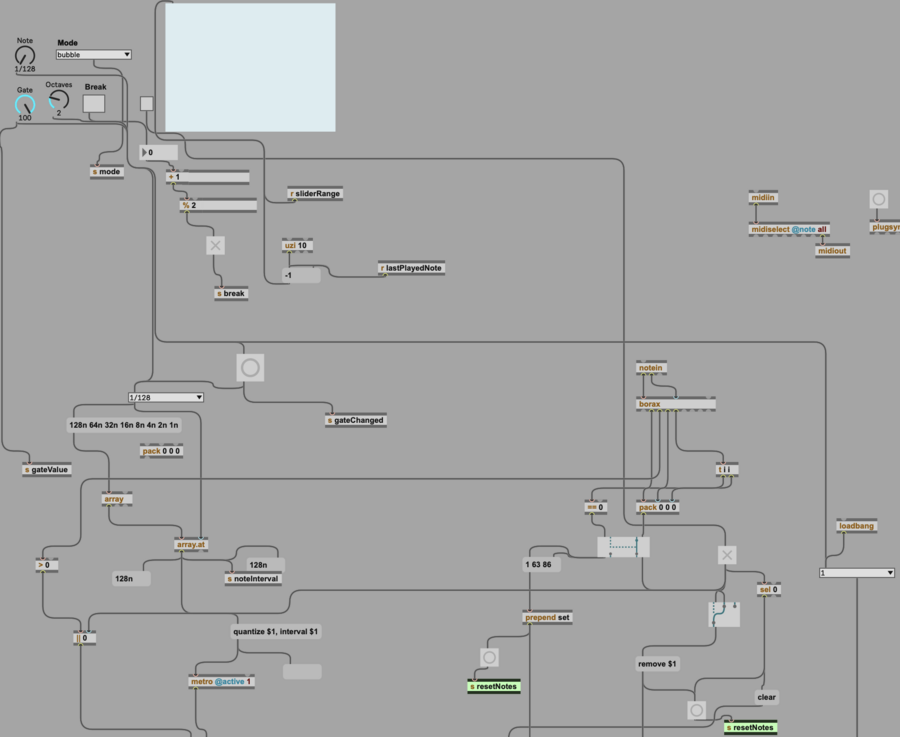Click the Octaves dial
Screen dimensions: 900x737
click(x=59, y=100)
